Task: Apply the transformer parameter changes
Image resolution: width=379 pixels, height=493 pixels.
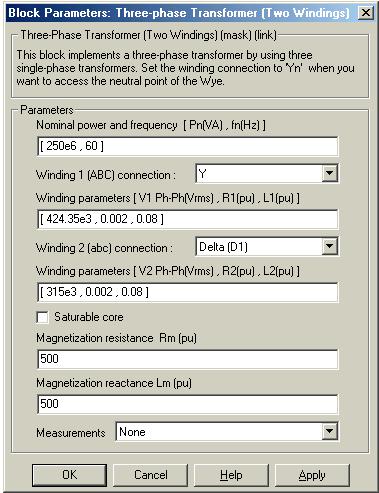Action: click(312, 475)
